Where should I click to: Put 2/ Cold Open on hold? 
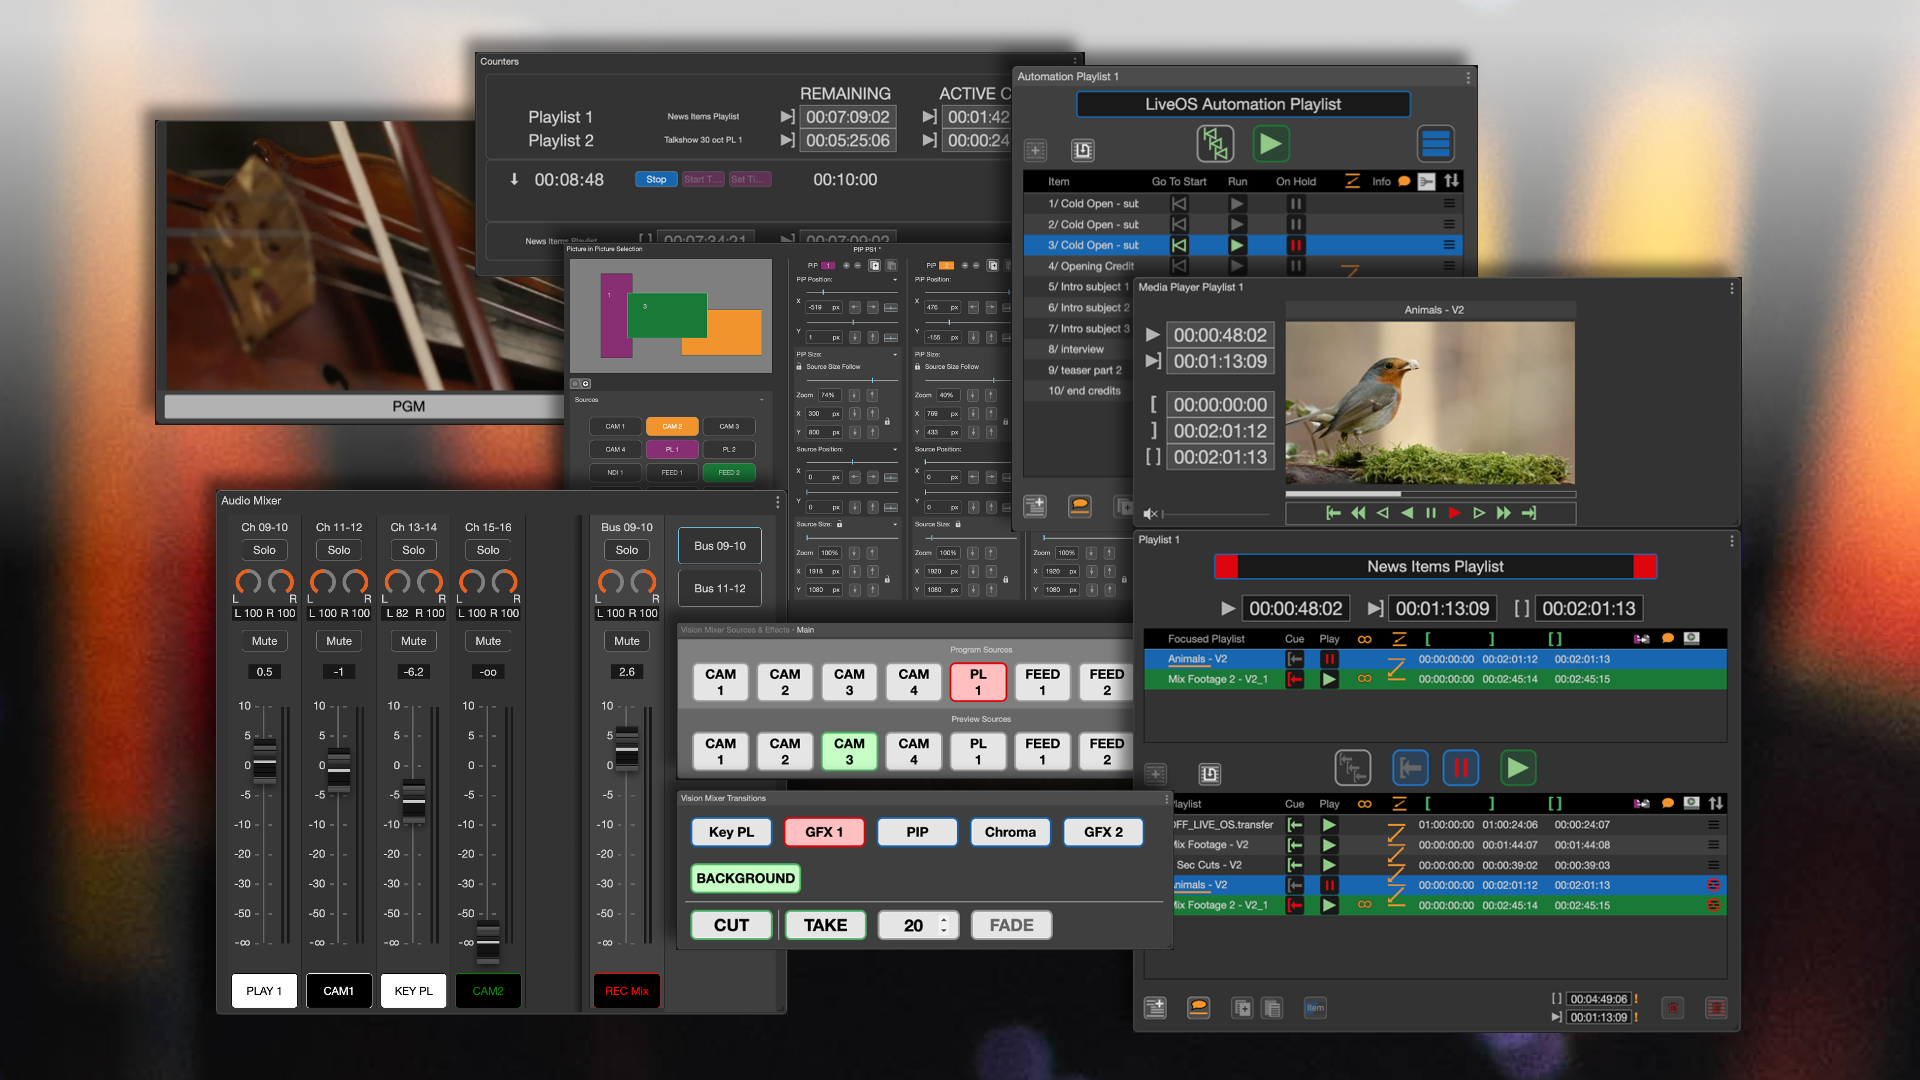(x=1296, y=225)
